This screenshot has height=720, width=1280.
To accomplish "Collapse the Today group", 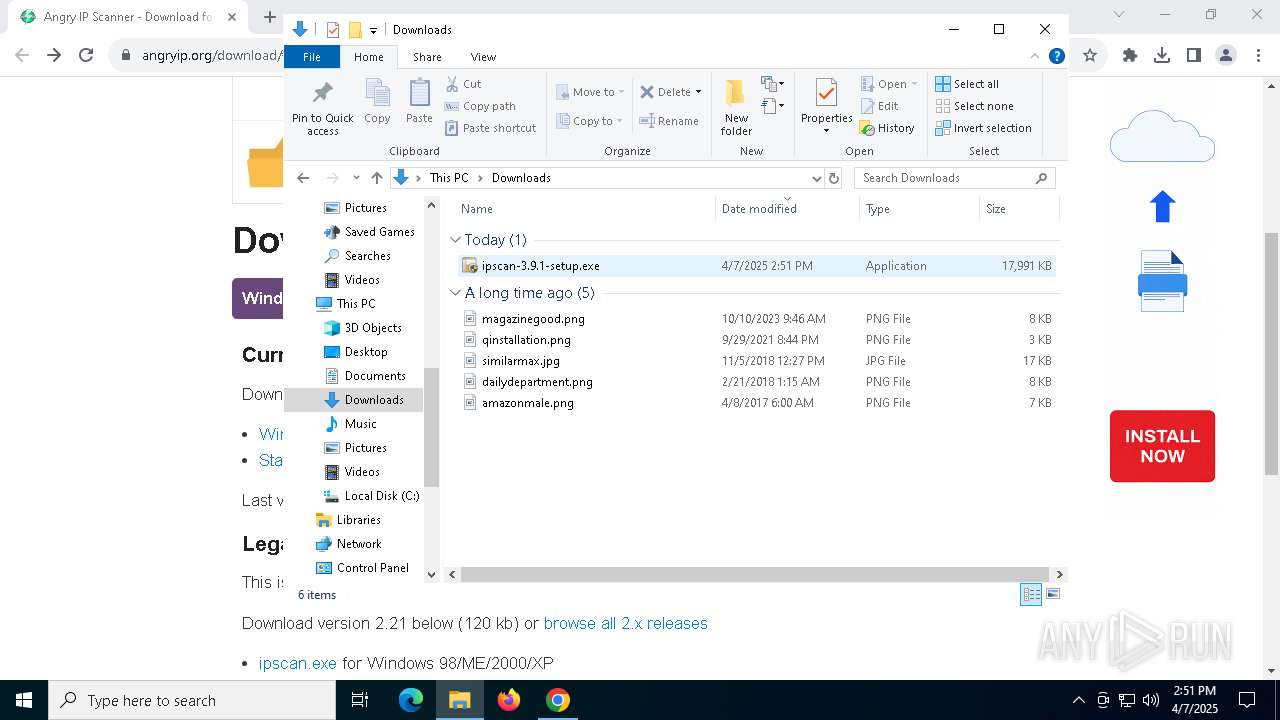I will pyautogui.click(x=455, y=240).
